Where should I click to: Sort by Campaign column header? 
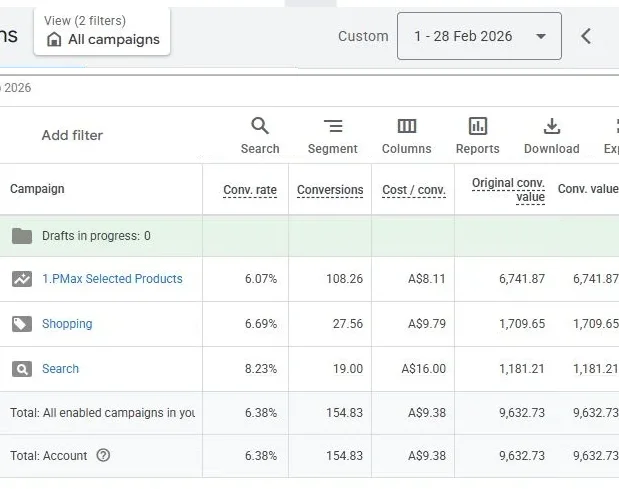(x=37, y=189)
